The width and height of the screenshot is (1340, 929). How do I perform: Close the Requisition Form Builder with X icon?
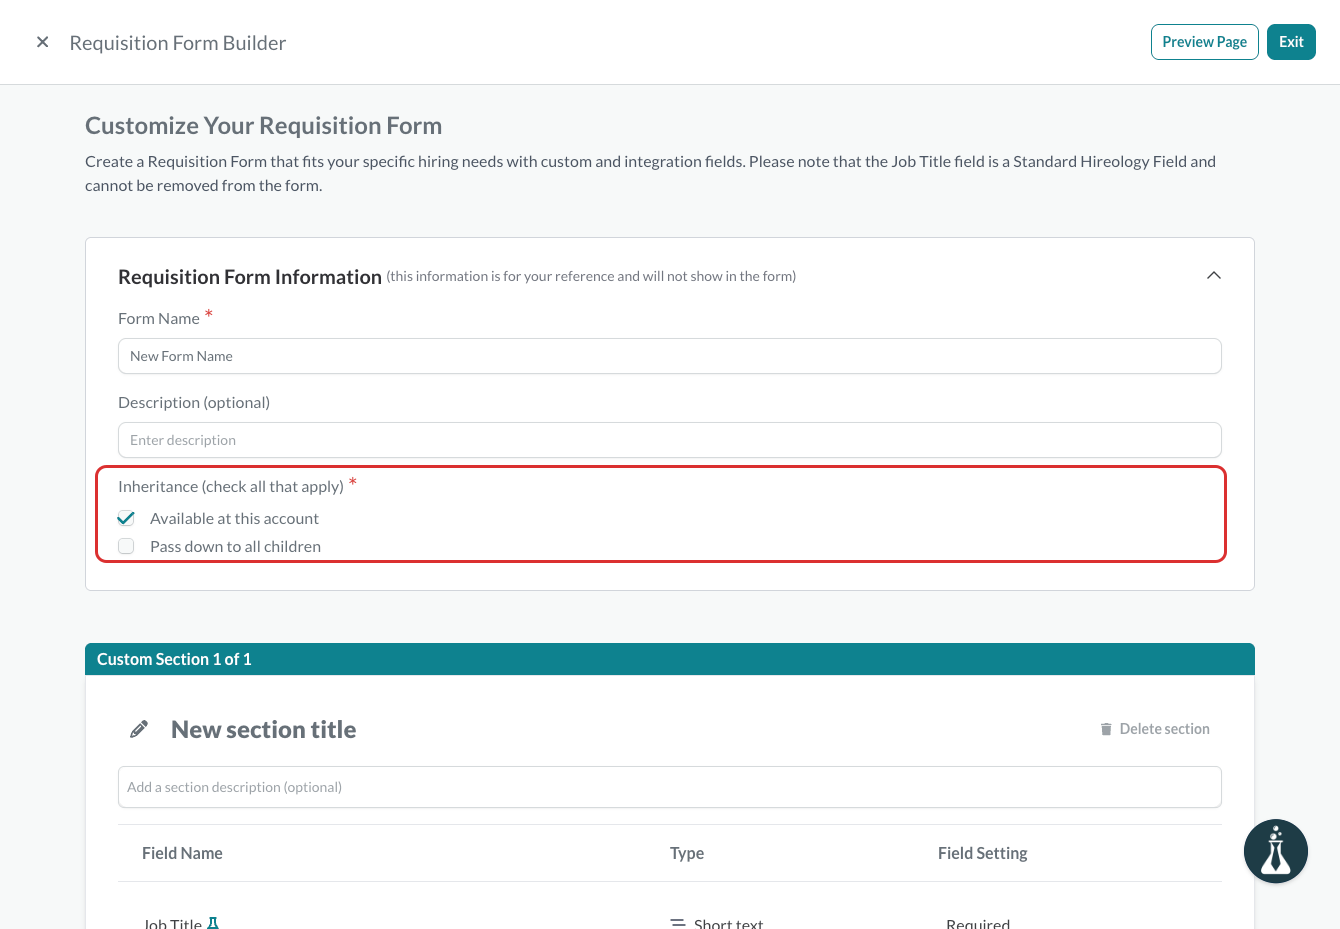click(x=42, y=42)
